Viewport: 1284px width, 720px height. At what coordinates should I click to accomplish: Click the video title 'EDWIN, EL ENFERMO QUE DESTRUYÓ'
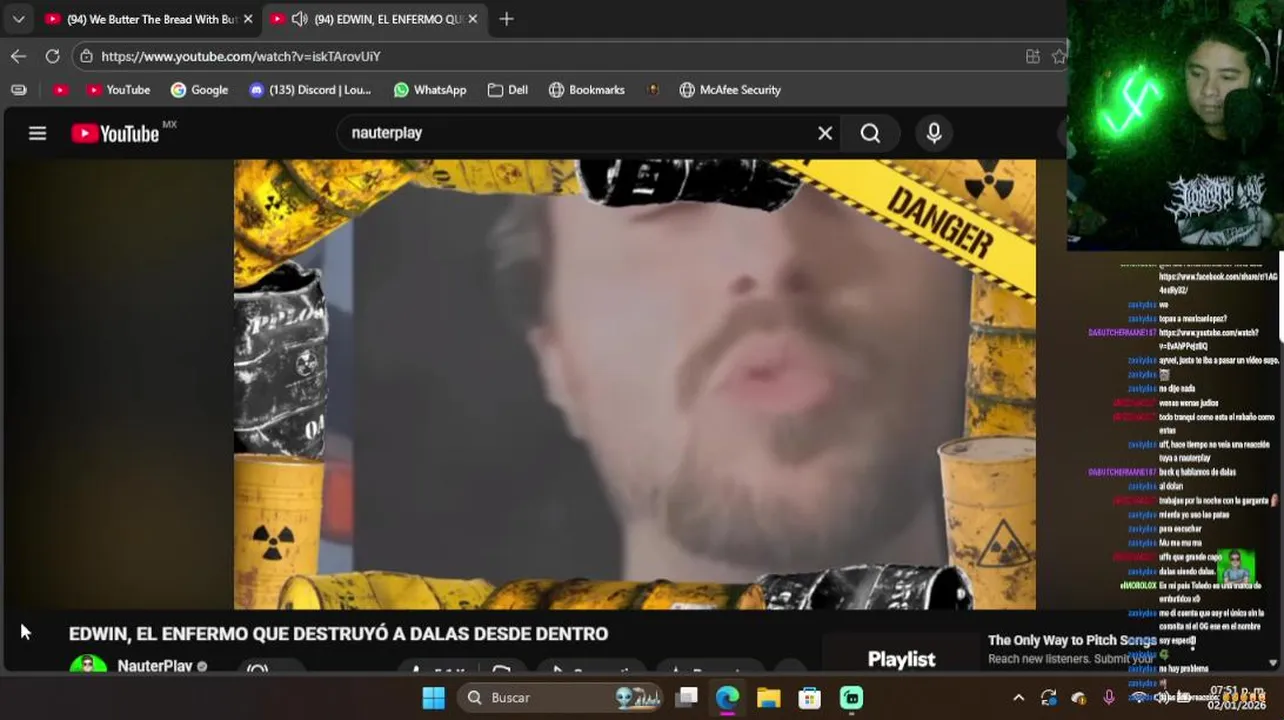(338, 634)
